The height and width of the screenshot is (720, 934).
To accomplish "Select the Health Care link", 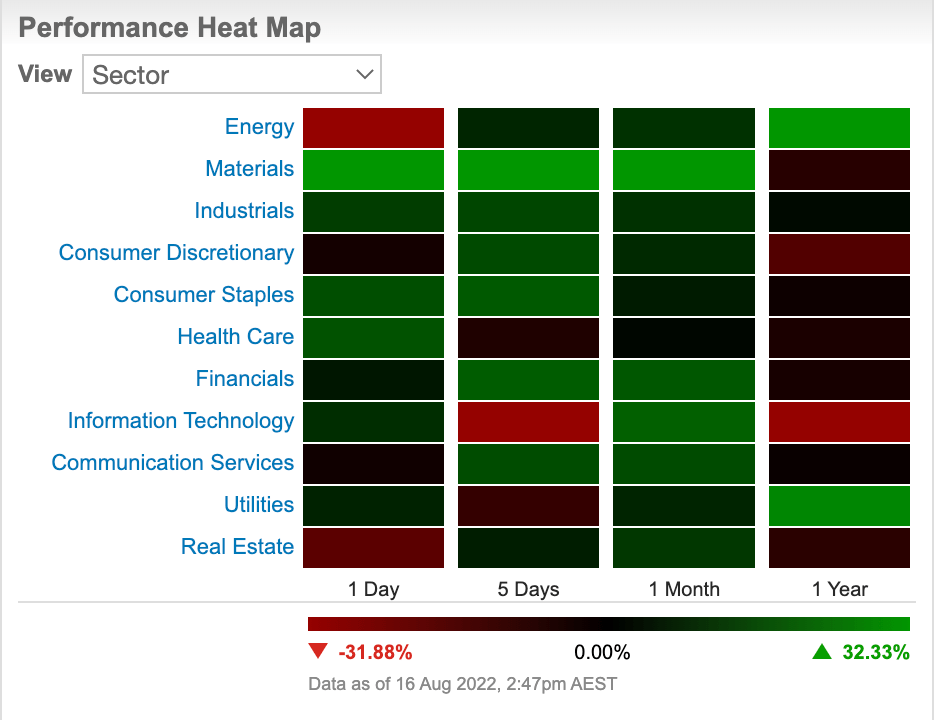I will (236, 336).
